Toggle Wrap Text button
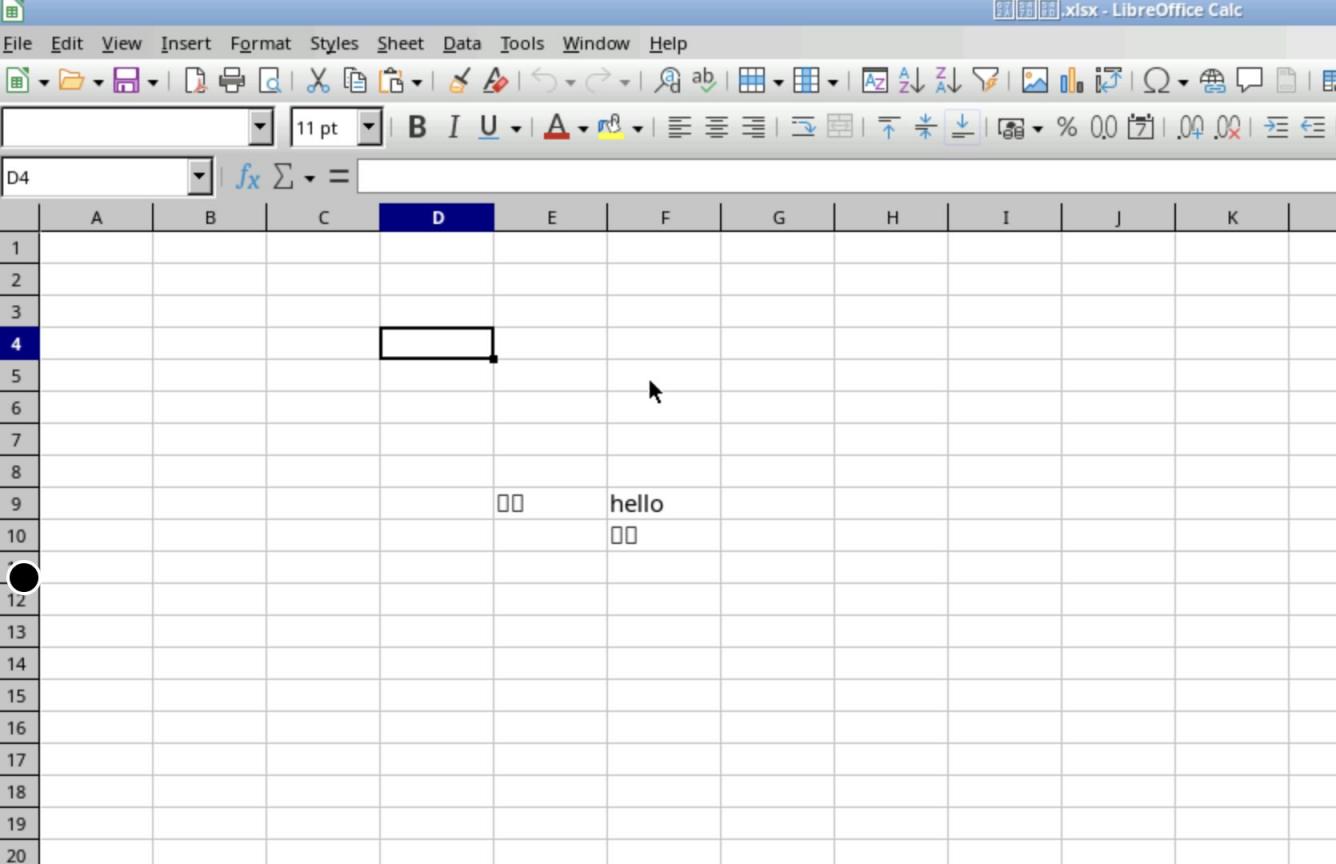This screenshot has width=1336, height=864. pos(802,128)
